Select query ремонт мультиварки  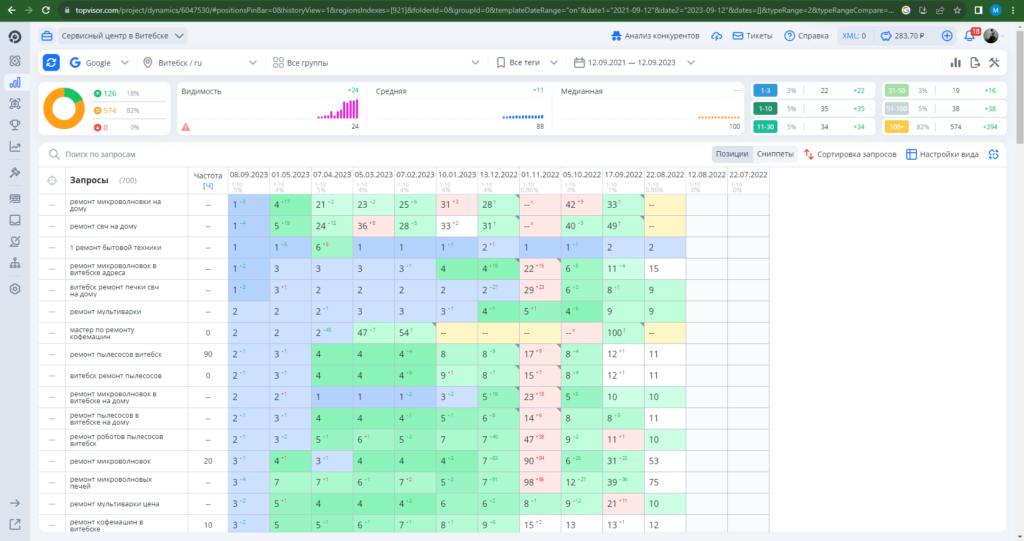click(105, 312)
